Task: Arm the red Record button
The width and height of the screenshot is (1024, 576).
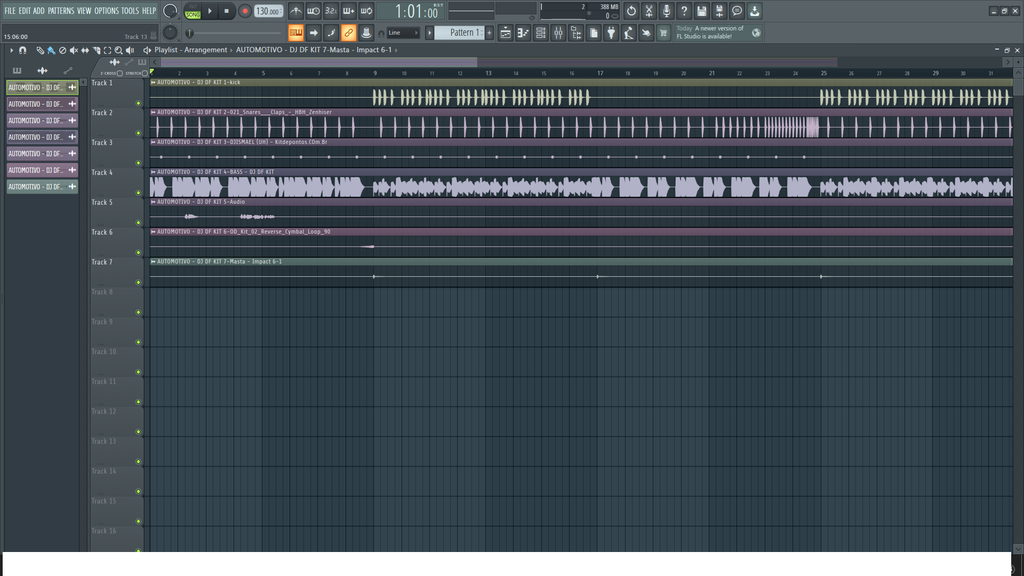Action: click(245, 11)
